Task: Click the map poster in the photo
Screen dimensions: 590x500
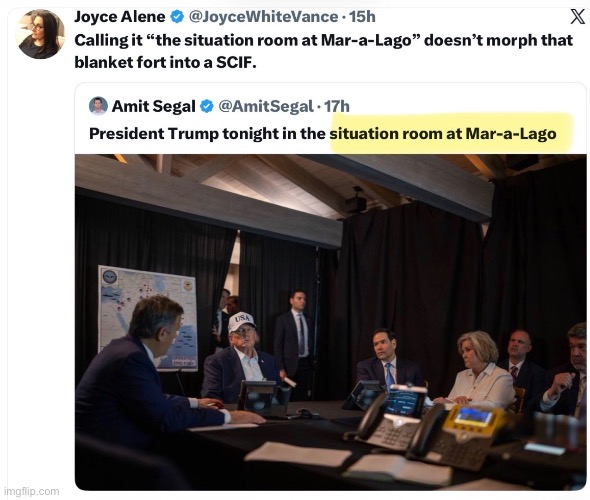Action: 148,318
